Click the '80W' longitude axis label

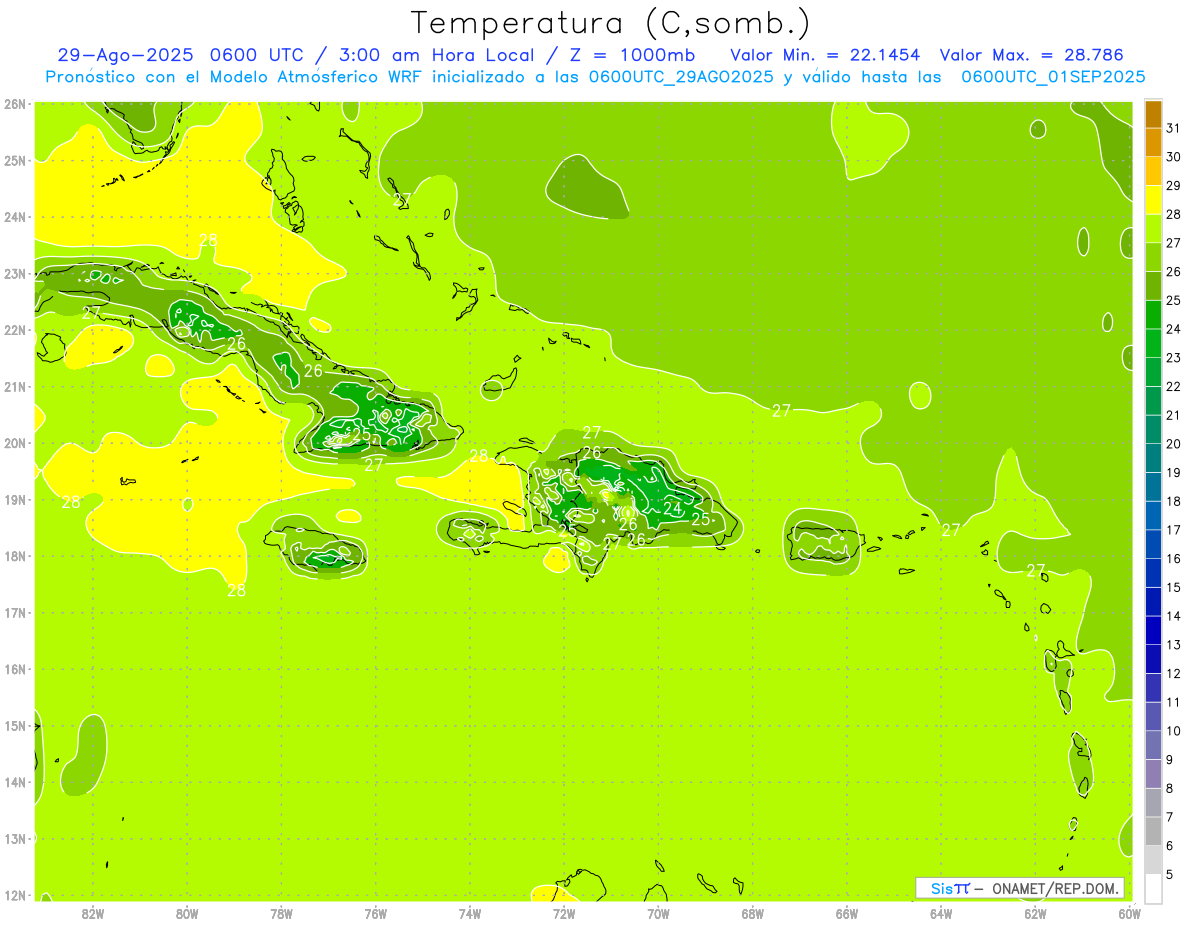coord(187,913)
